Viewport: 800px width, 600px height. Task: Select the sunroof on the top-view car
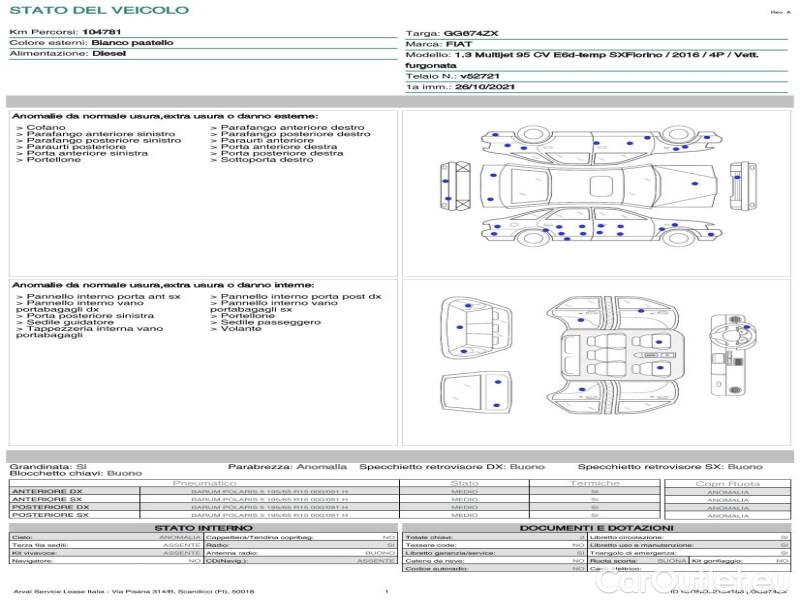[600, 185]
